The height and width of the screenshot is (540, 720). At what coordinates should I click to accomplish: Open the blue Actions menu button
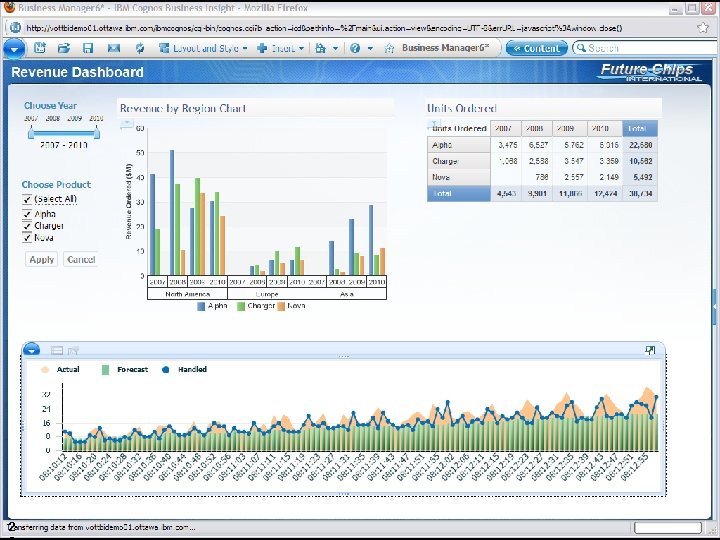coord(14,49)
